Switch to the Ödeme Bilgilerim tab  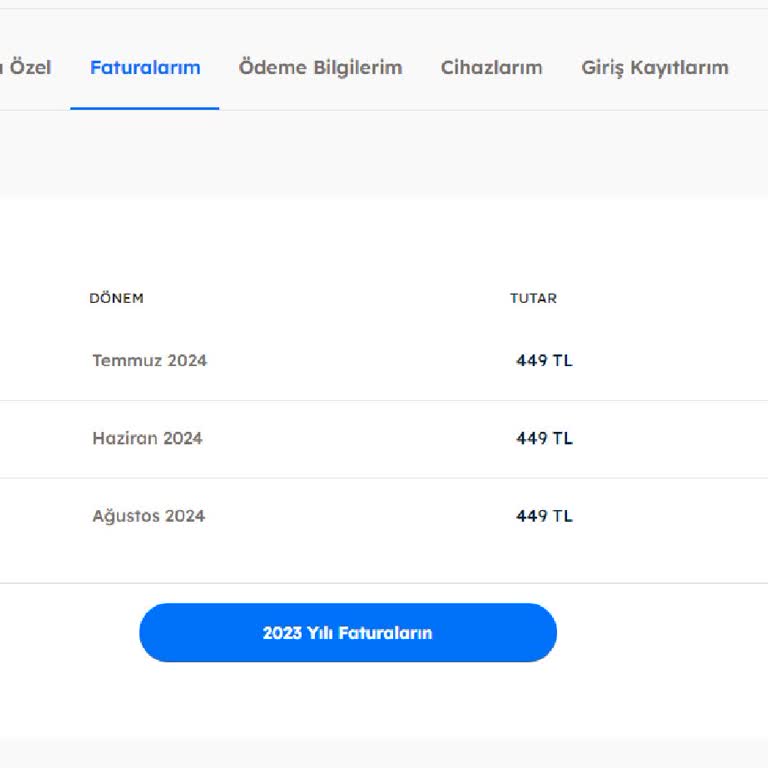[x=320, y=68]
